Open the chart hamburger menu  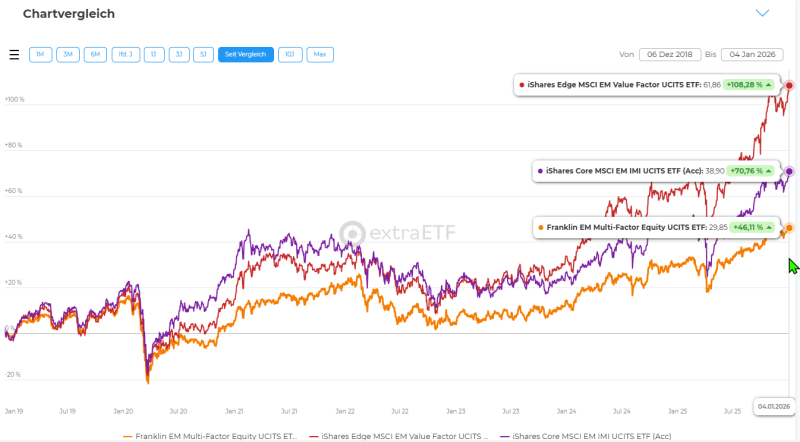click(x=14, y=54)
